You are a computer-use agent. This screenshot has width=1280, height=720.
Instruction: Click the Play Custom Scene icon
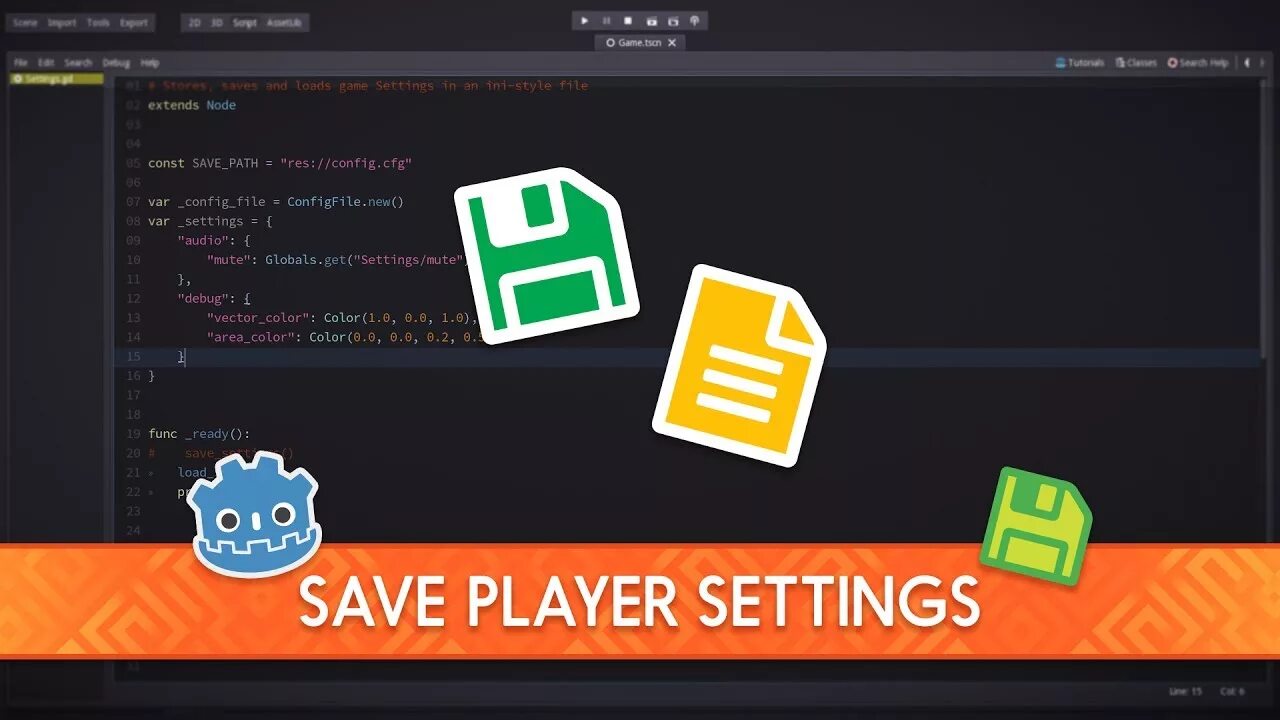tap(673, 21)
